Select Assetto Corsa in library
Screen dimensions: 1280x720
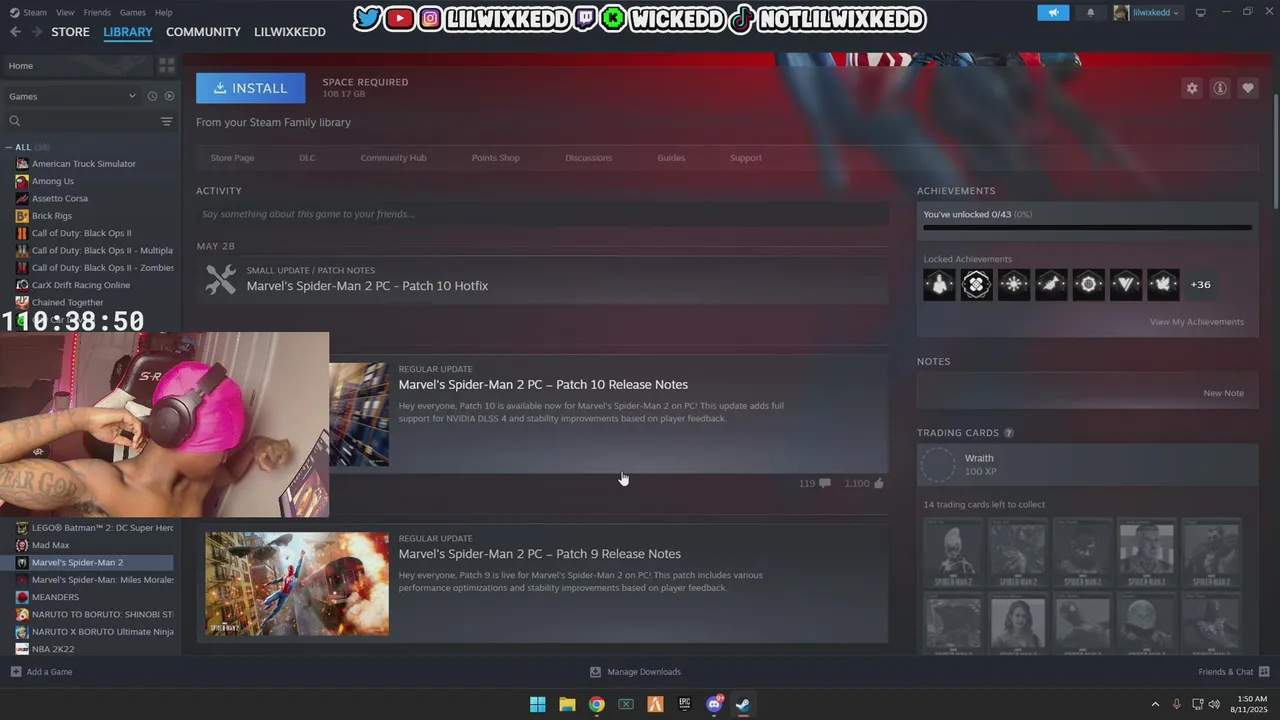click(x=60, y=198)
